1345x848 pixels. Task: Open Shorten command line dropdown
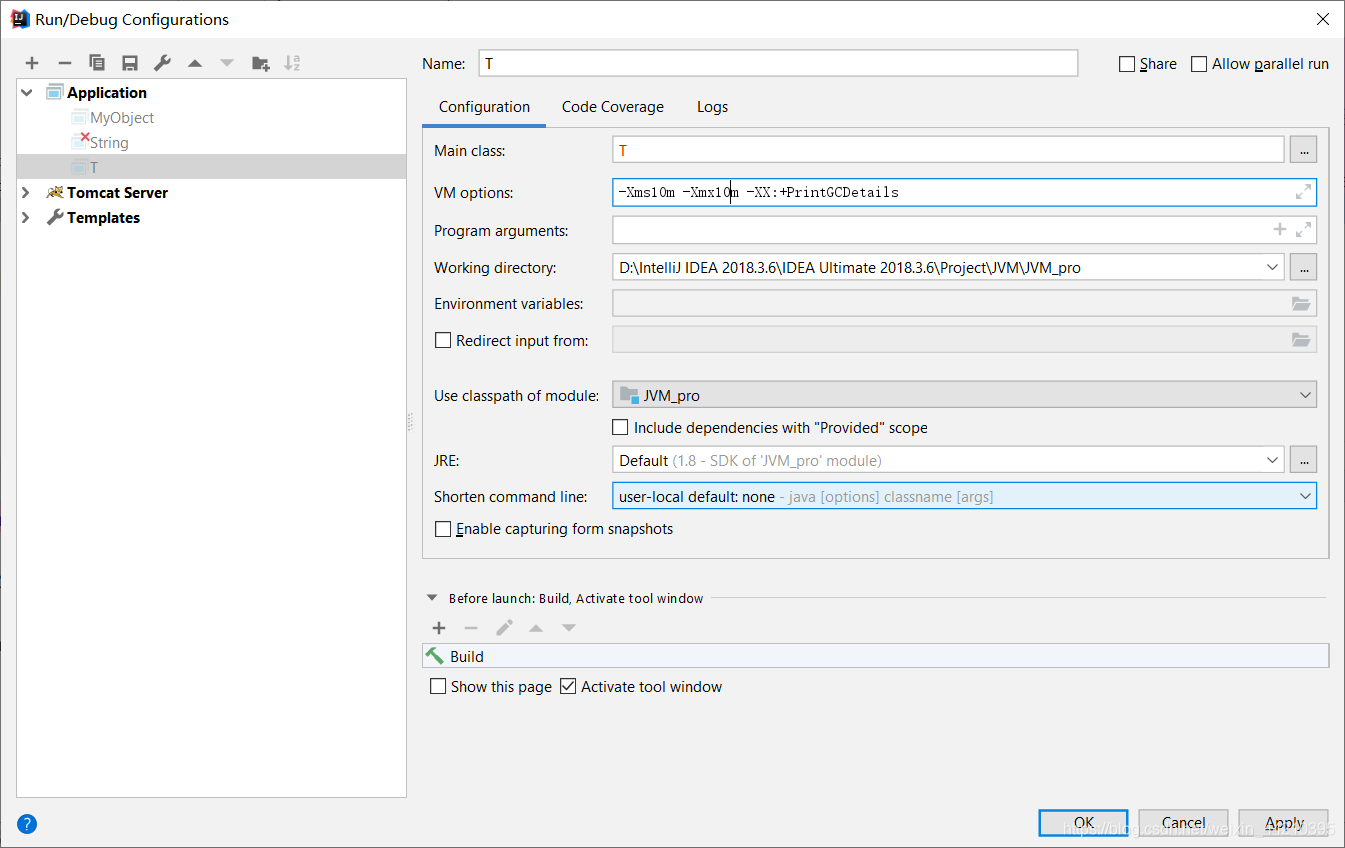[1305, 496]
